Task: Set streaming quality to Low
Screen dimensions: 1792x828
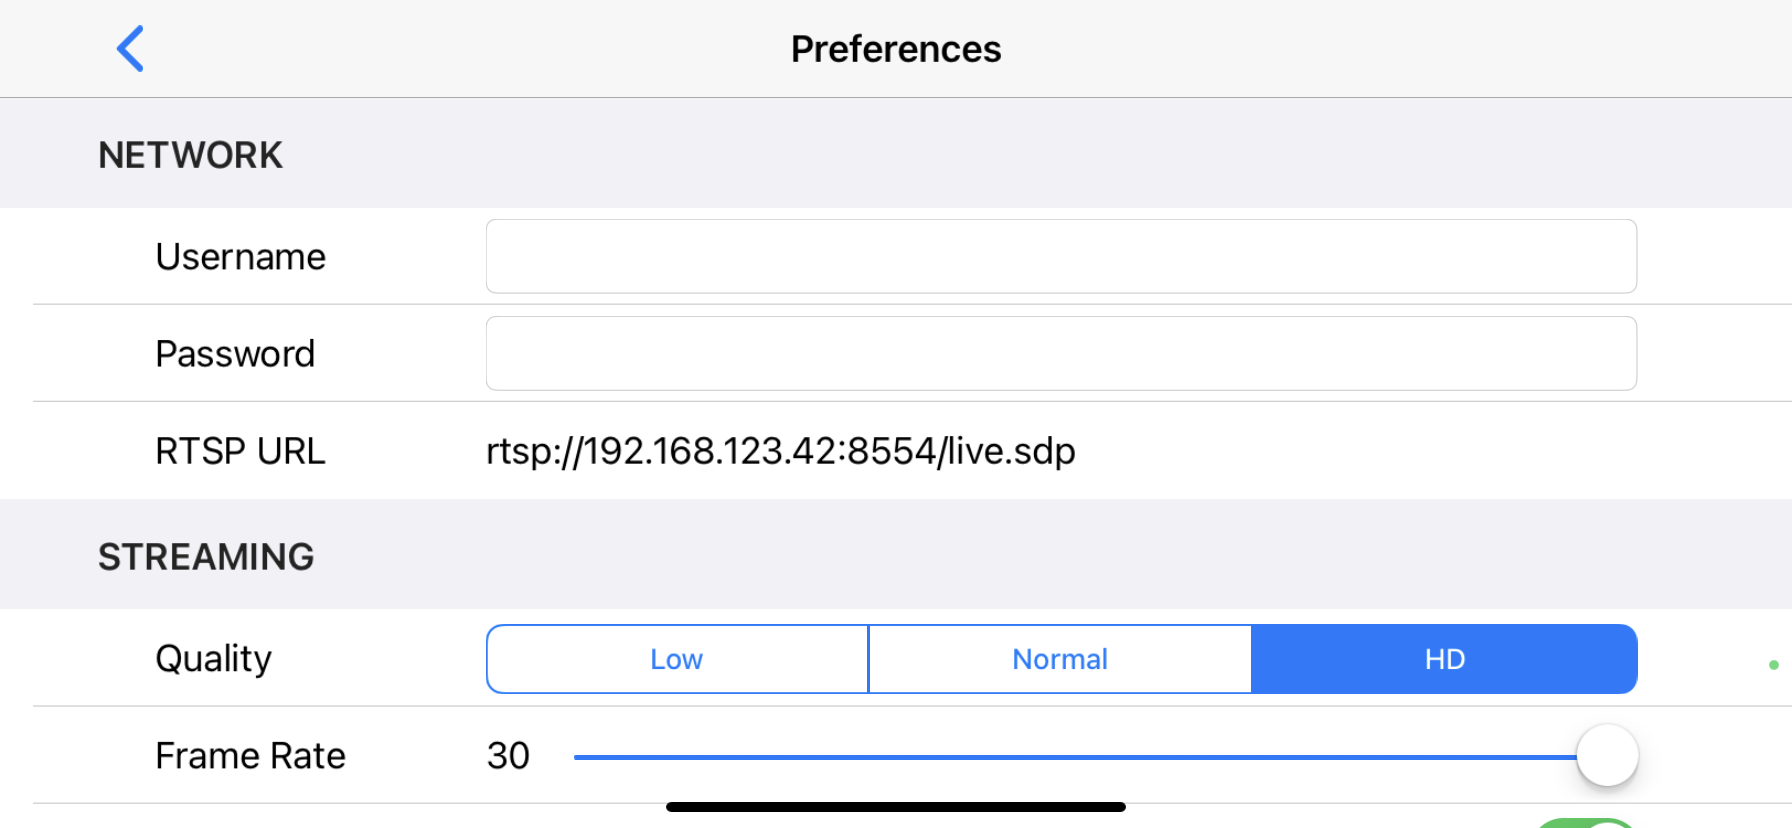Action: [x=677, y=659]
